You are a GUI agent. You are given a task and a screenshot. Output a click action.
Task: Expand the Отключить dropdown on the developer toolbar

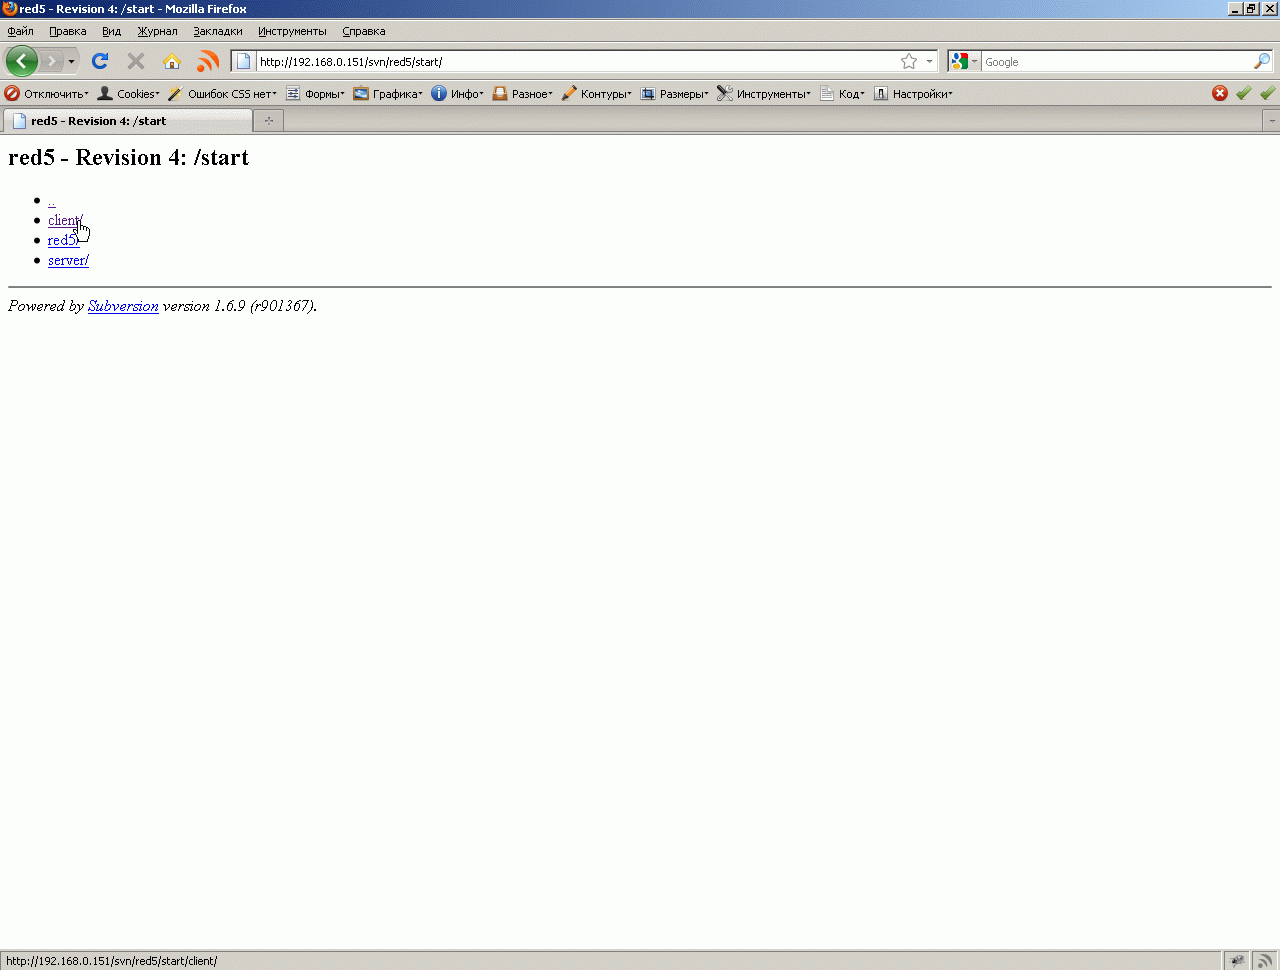(47, 94)
